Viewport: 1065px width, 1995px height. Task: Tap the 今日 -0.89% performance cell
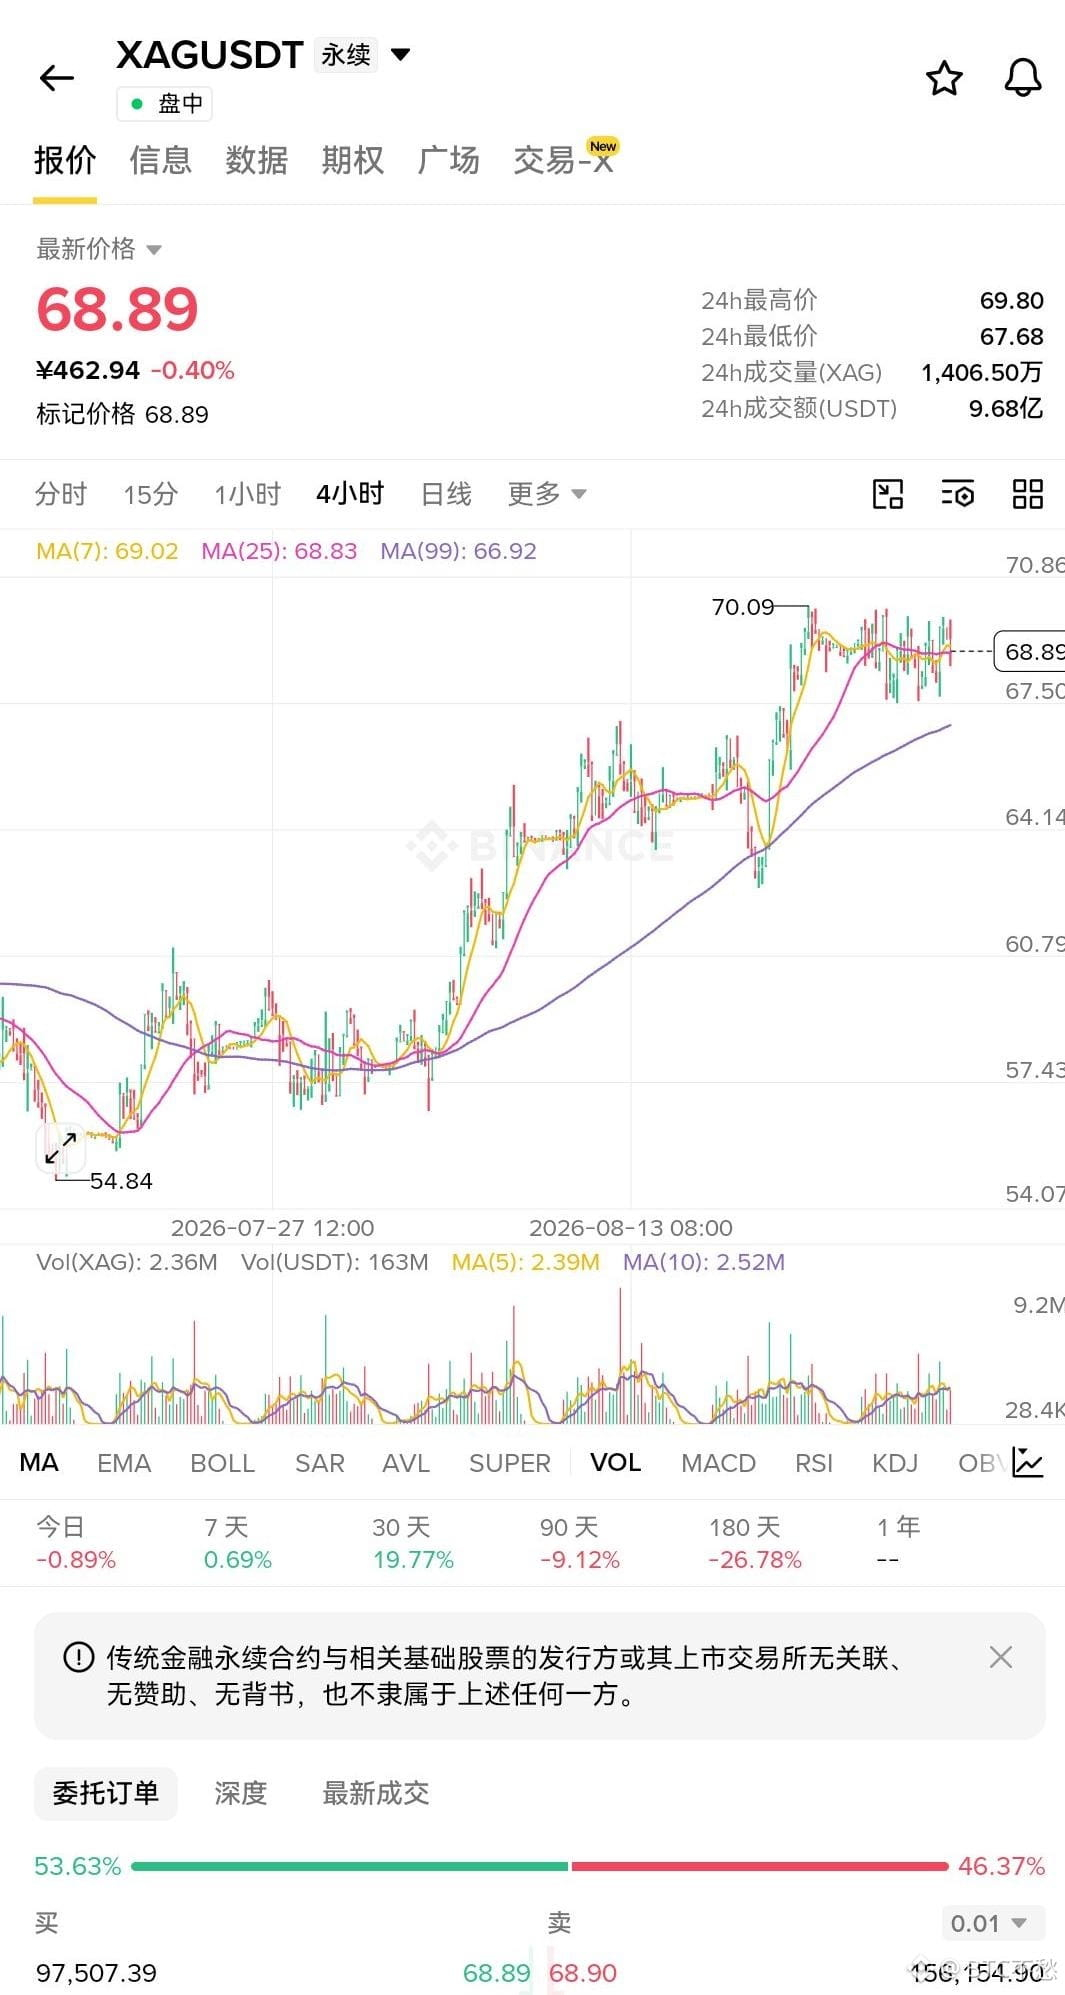tap(76, 1542)
